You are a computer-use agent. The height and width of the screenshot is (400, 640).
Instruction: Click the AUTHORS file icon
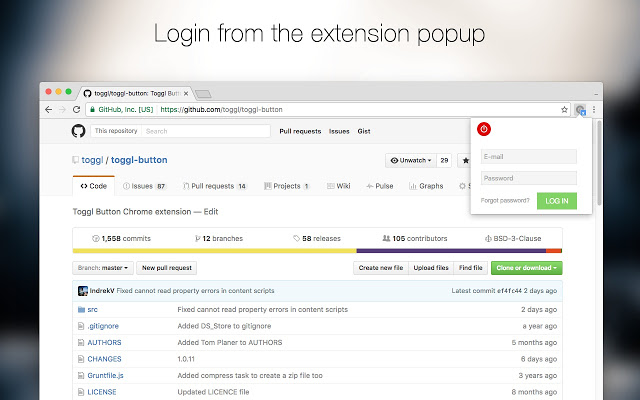(81, 342)
